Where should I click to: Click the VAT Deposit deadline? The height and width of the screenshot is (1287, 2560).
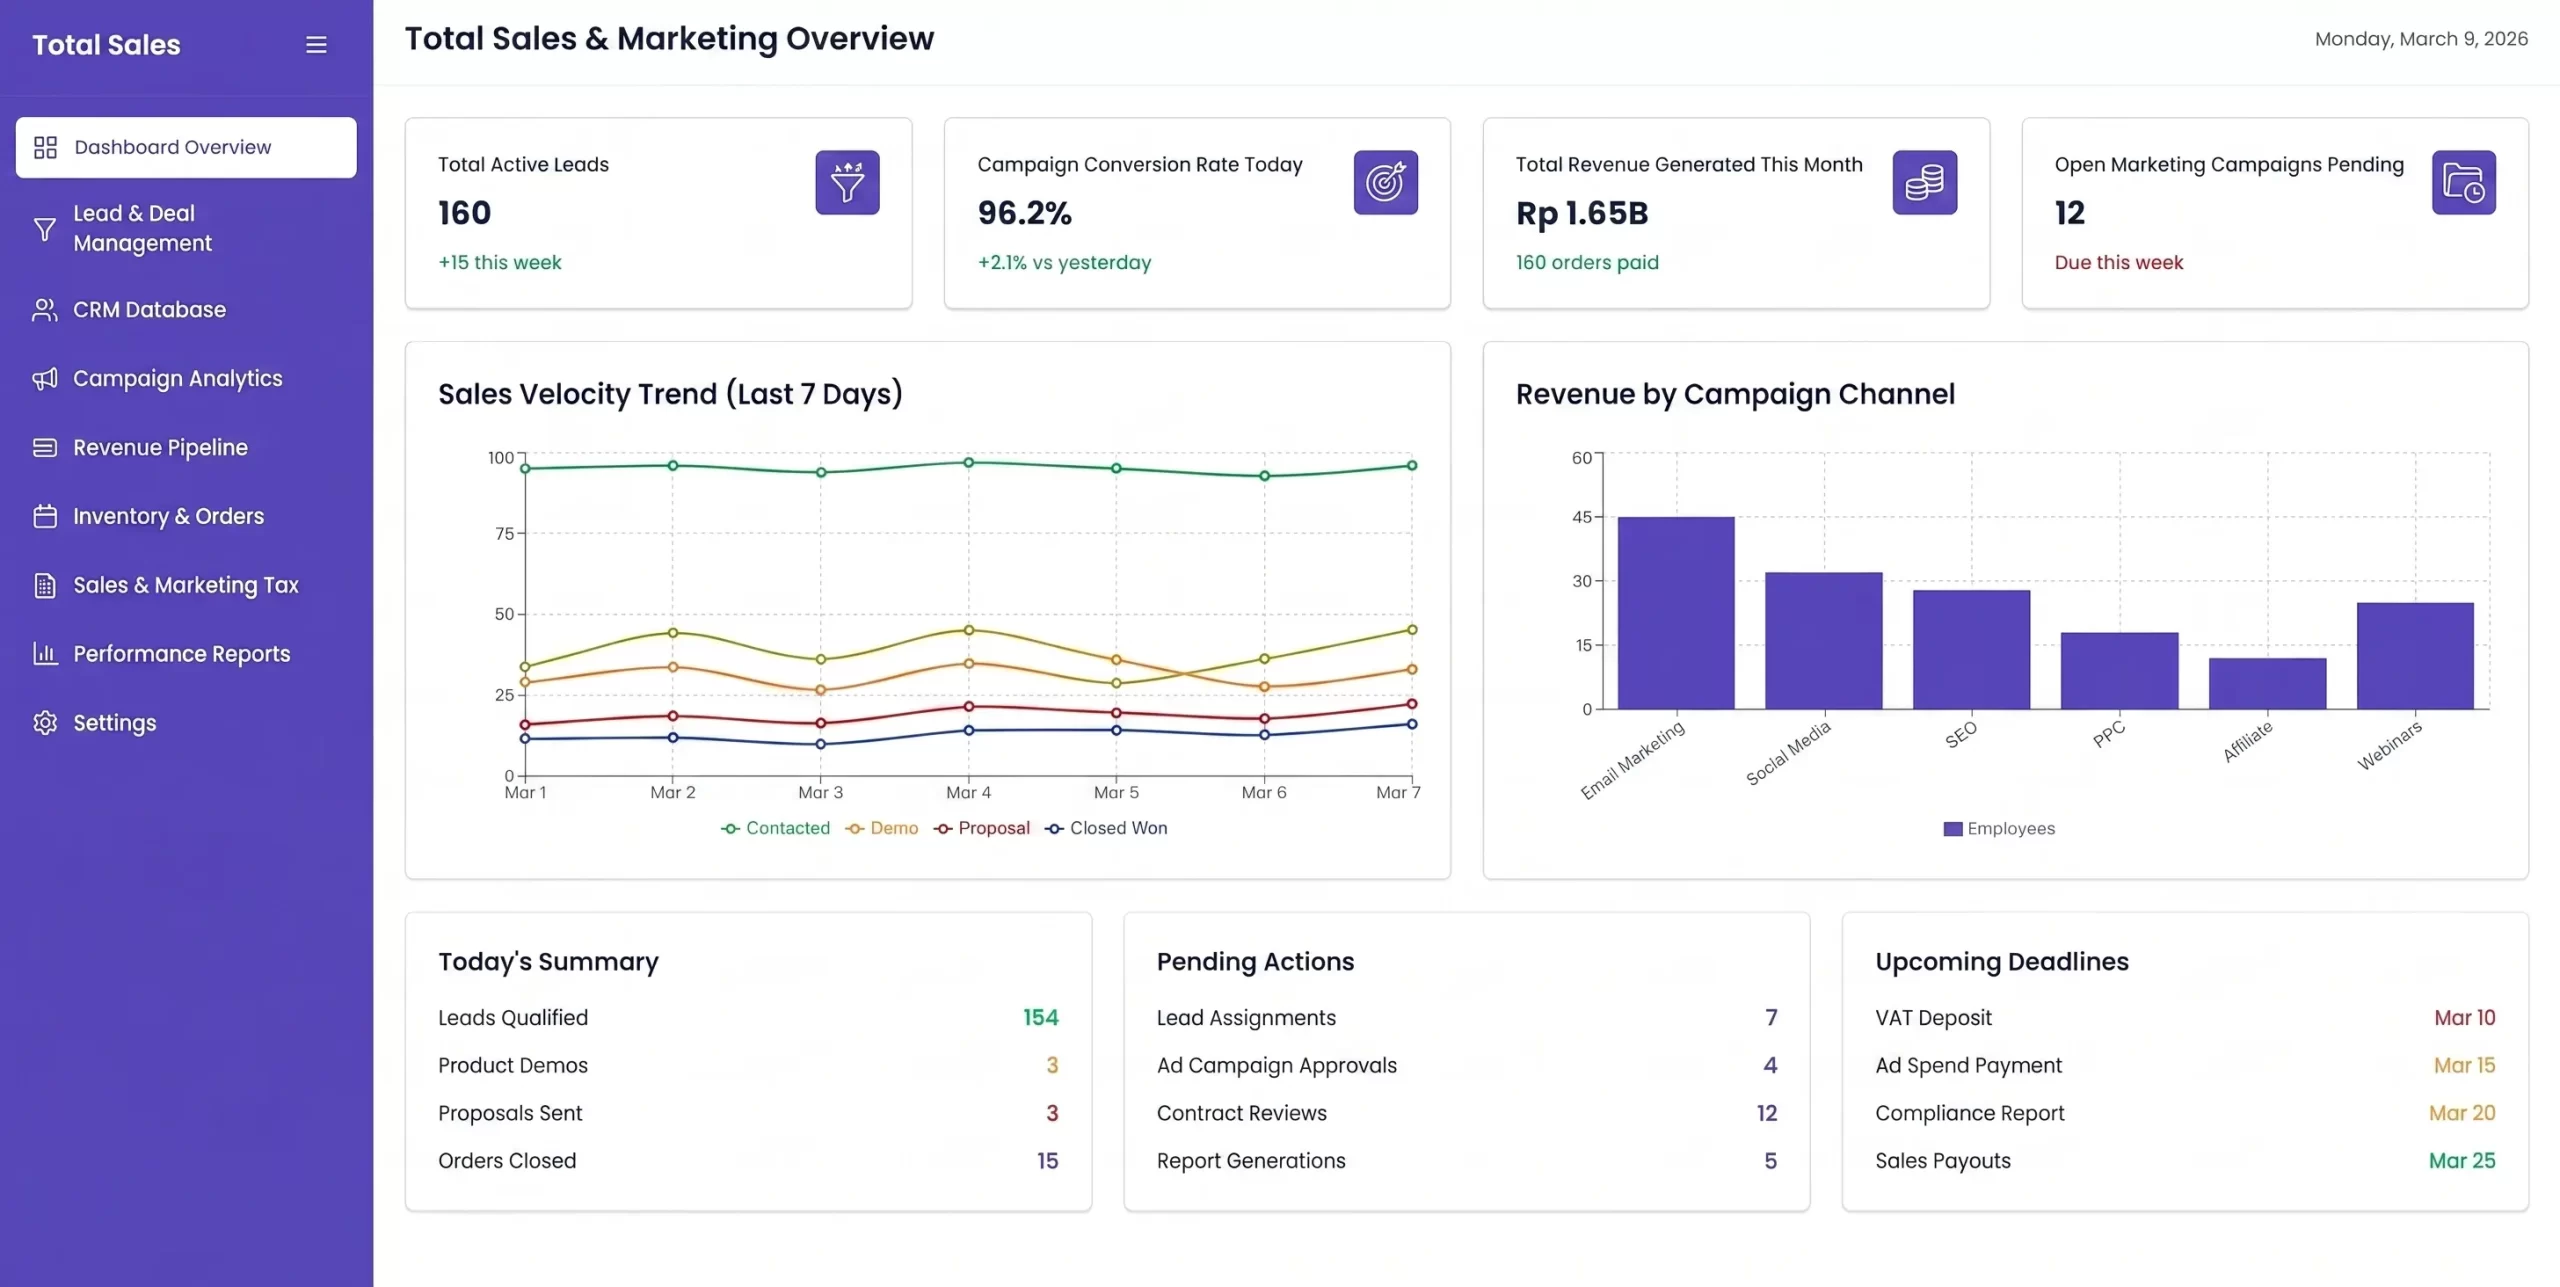coord(2185,1018)
